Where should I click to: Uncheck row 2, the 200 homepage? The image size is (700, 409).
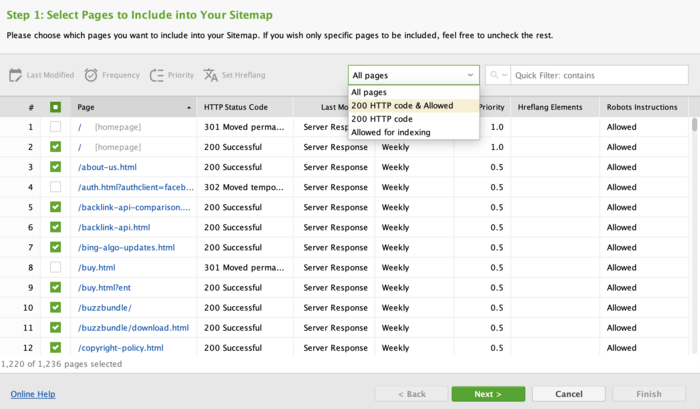tap(55, 147)
